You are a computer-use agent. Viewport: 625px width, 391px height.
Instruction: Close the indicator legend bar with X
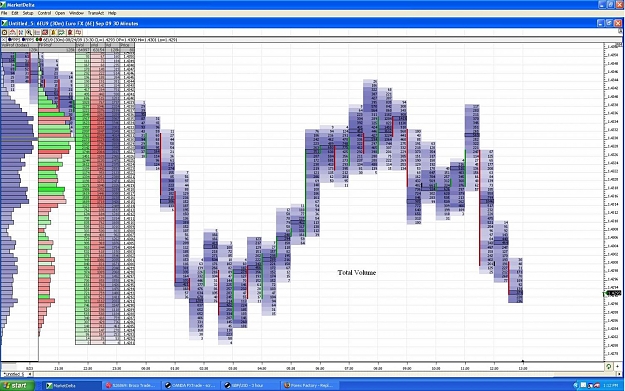point(4,39)
